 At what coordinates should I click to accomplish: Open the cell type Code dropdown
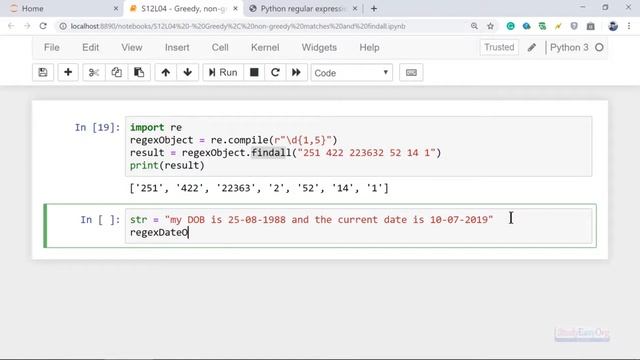[351, 73]
